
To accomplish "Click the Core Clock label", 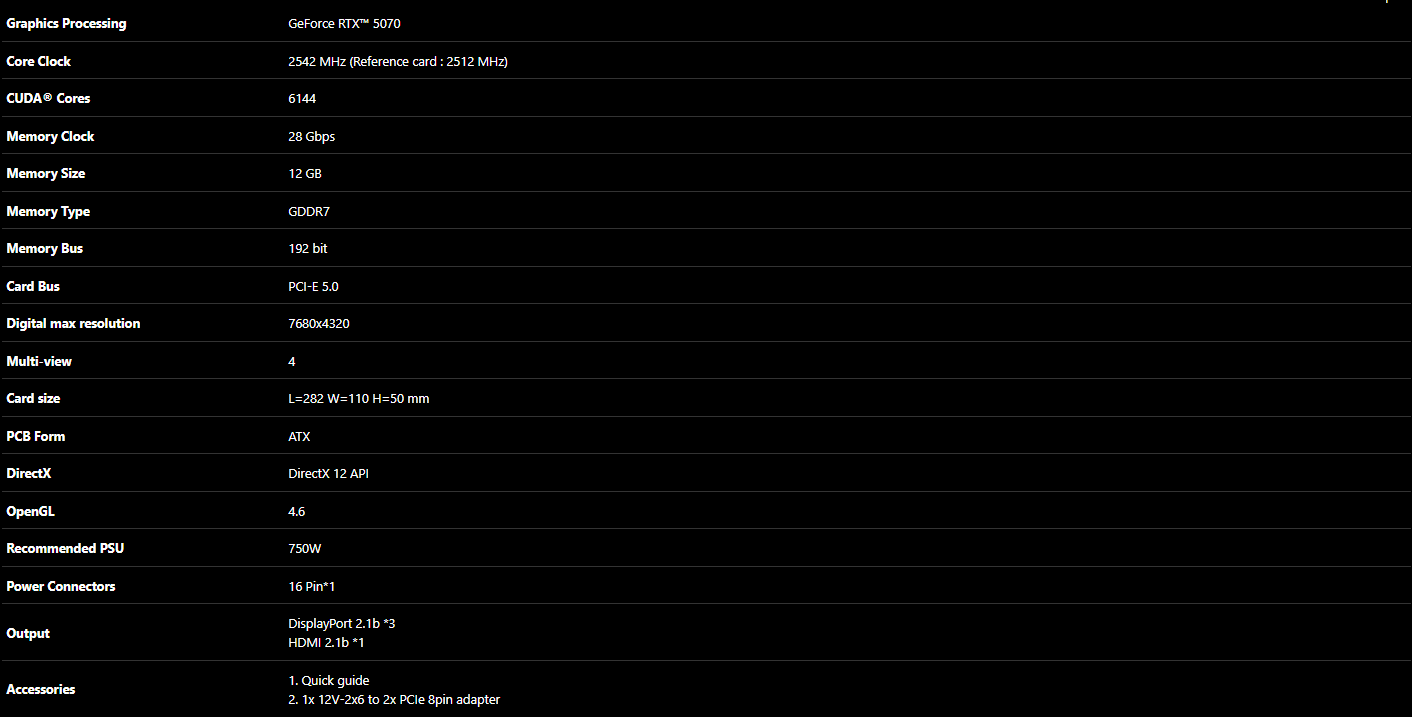I will coord(38,61).
